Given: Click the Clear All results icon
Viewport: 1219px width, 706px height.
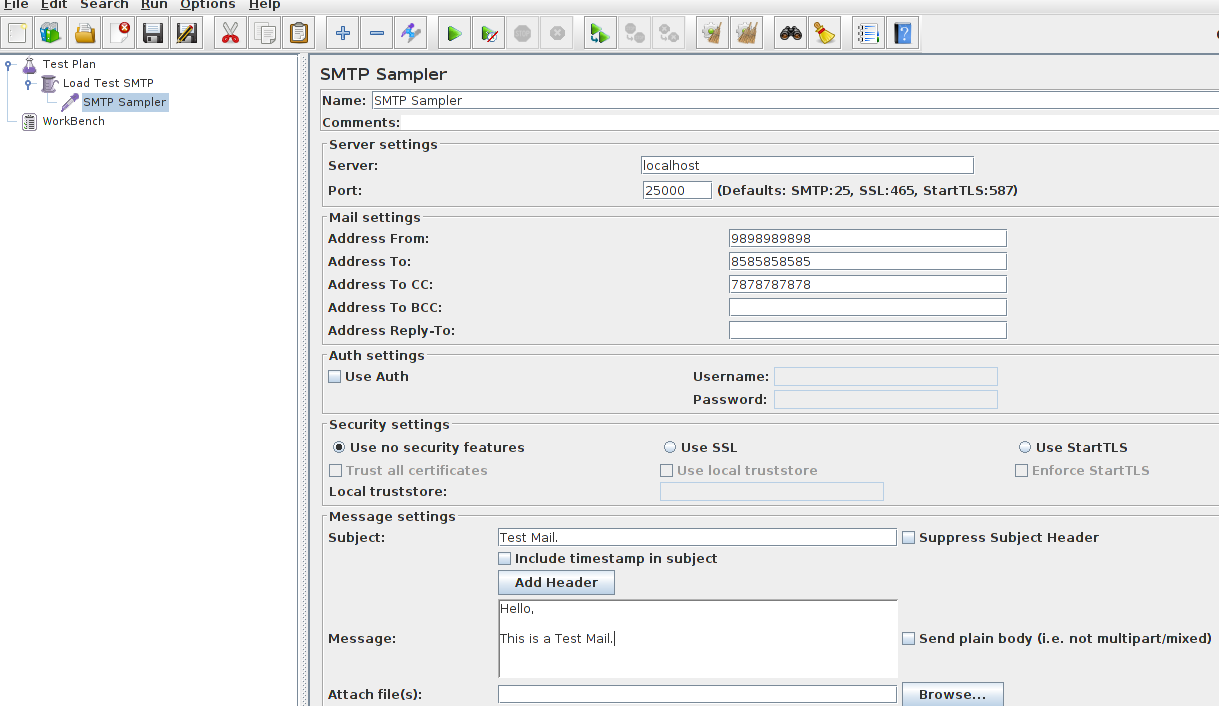Looking at the screenshot, I should pyautogui.click(x=746, y=33).
